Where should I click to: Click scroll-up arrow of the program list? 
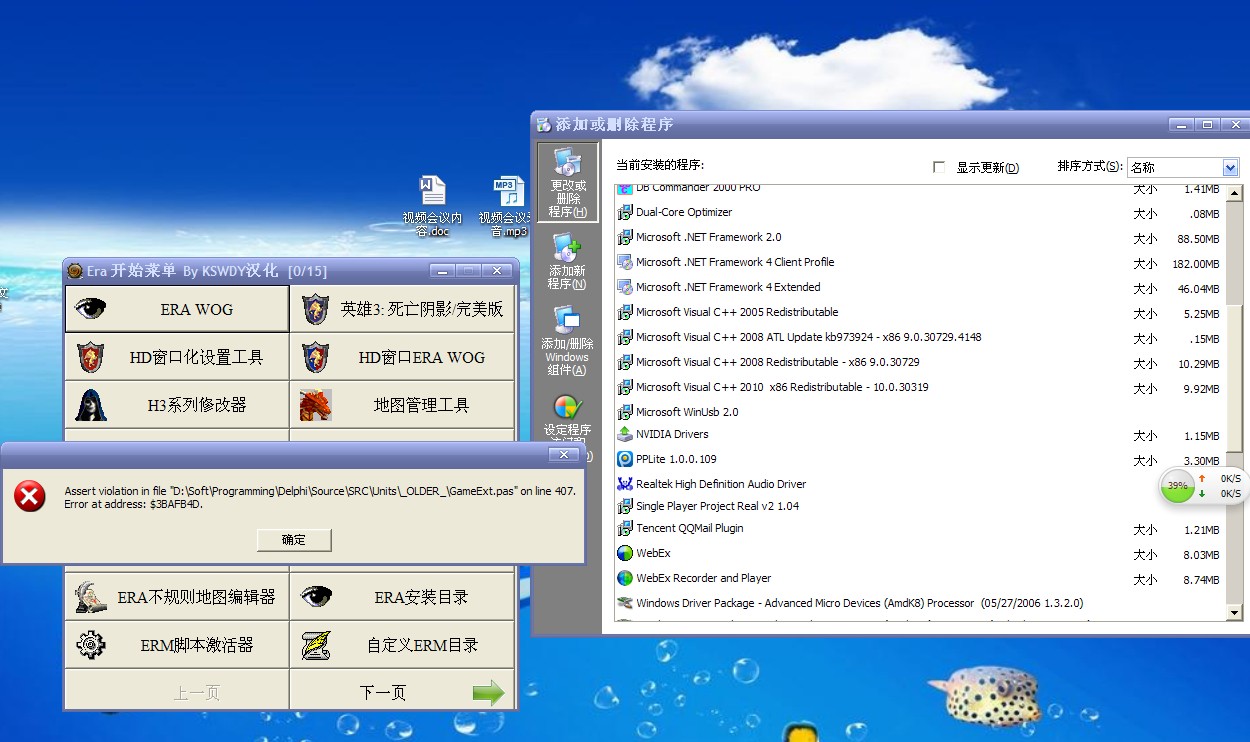click(x=1233, y=193)
